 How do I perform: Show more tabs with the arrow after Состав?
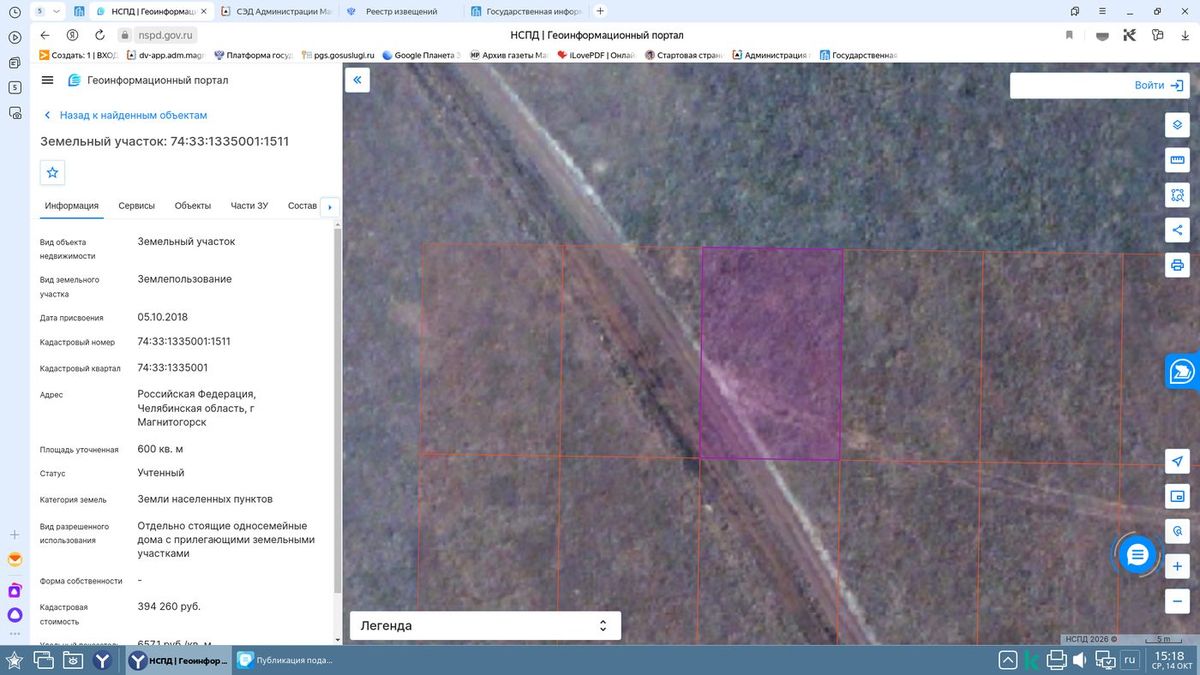(329, 207)
